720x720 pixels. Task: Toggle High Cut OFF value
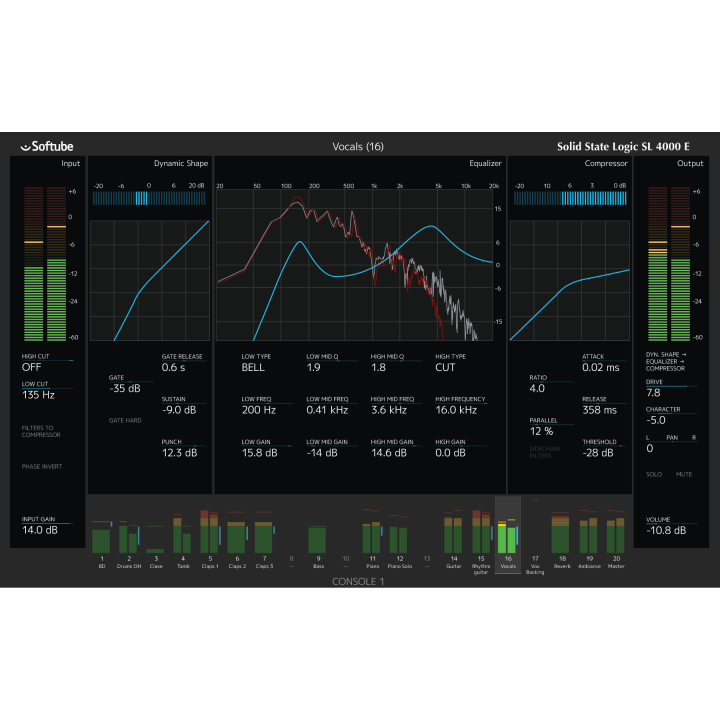tap(47, 363)
